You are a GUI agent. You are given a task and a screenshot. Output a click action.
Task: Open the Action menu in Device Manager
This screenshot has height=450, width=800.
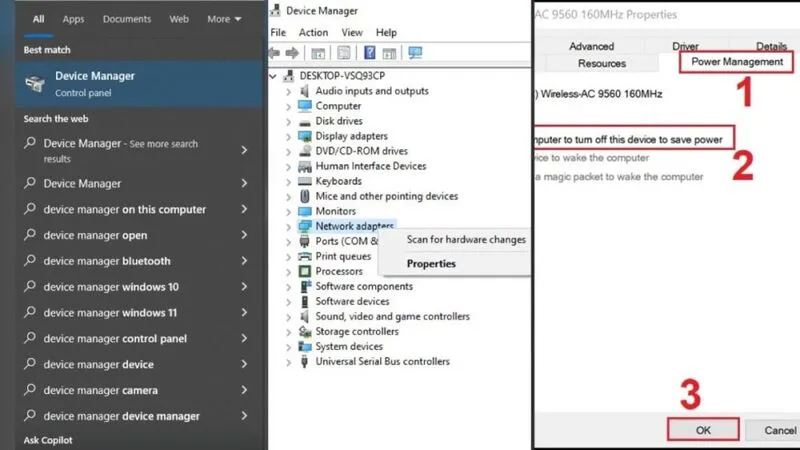313,33
